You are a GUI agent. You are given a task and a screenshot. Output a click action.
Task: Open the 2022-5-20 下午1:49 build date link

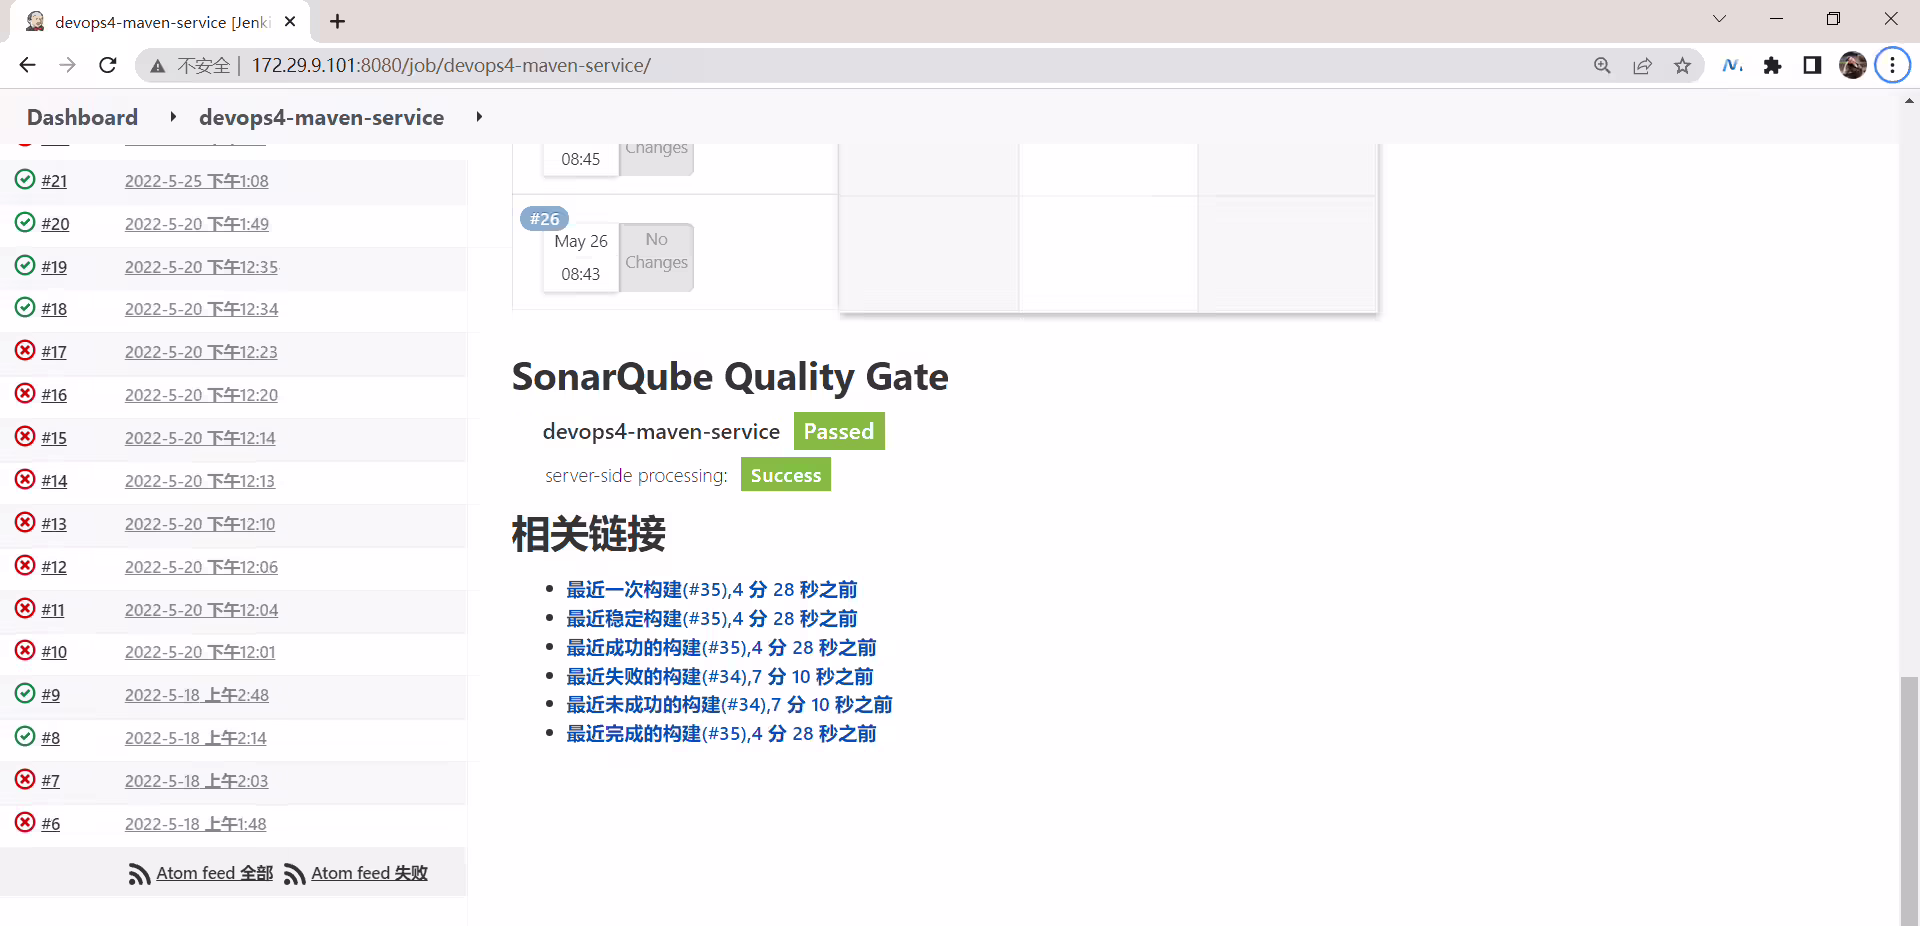point(197,224)
